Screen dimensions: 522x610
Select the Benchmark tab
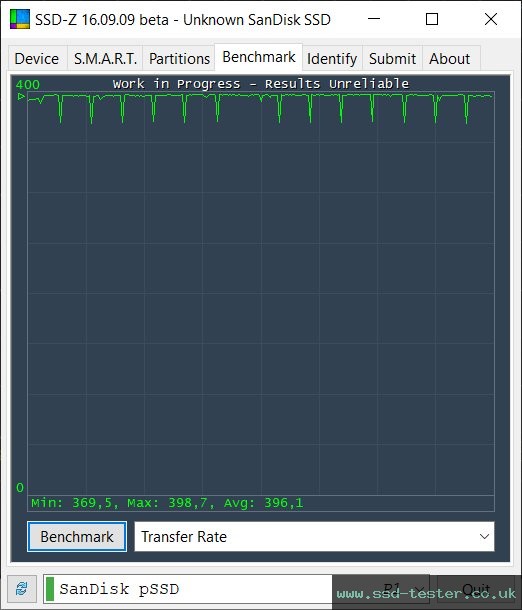(x=259, y=57)
